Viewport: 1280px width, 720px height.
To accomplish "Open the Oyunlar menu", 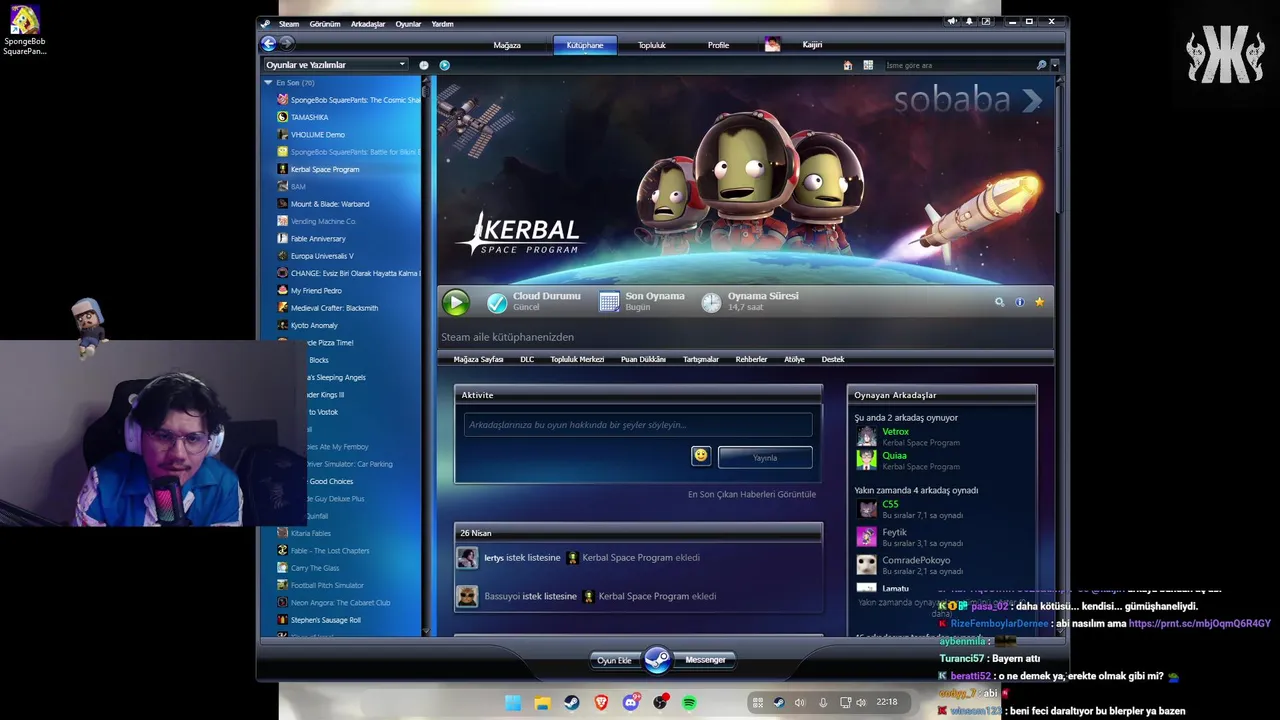I will [x=408, y=24].
